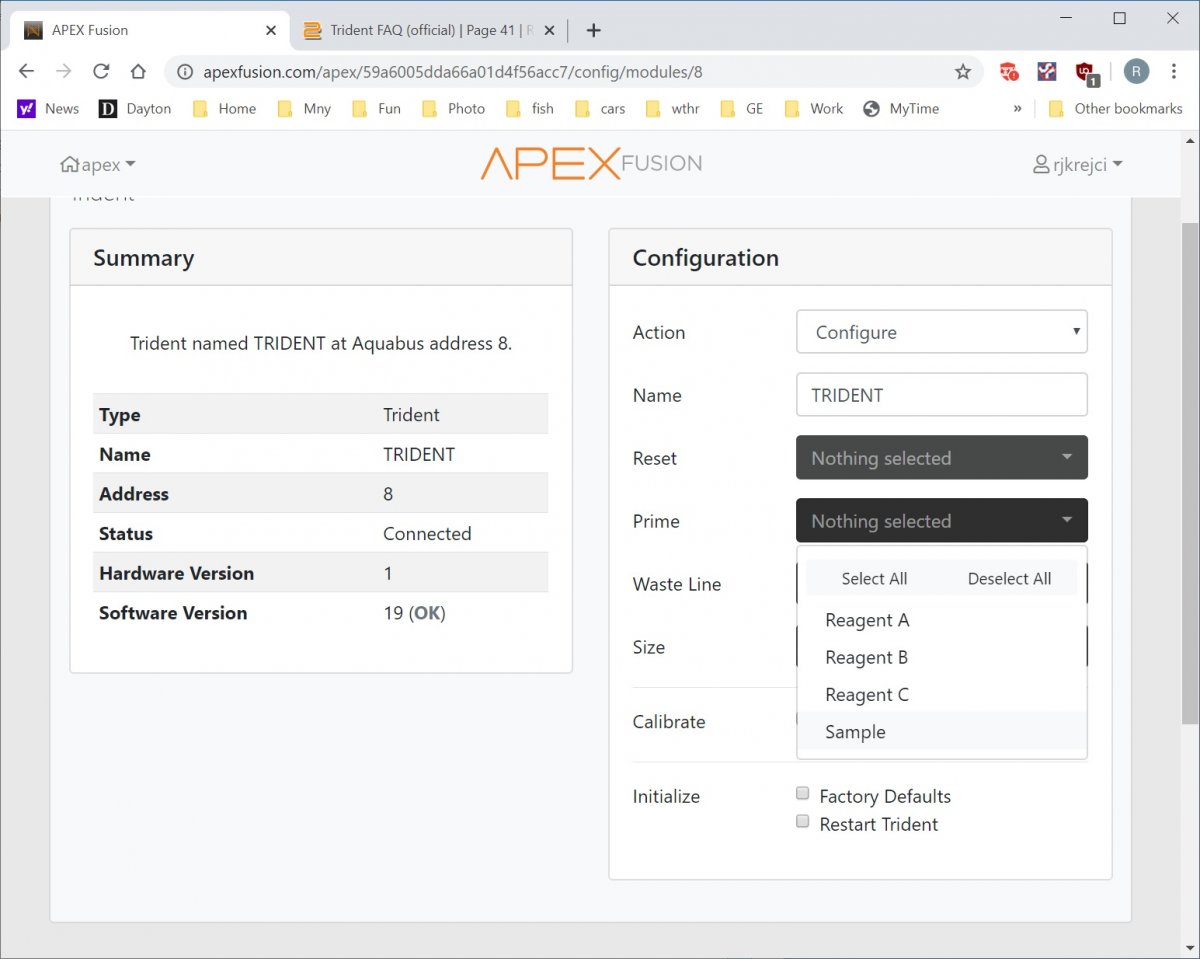Bookmark this page with the star icon
The height and width of the screenshot is (959, 1200).
click(x=963, y=71)
